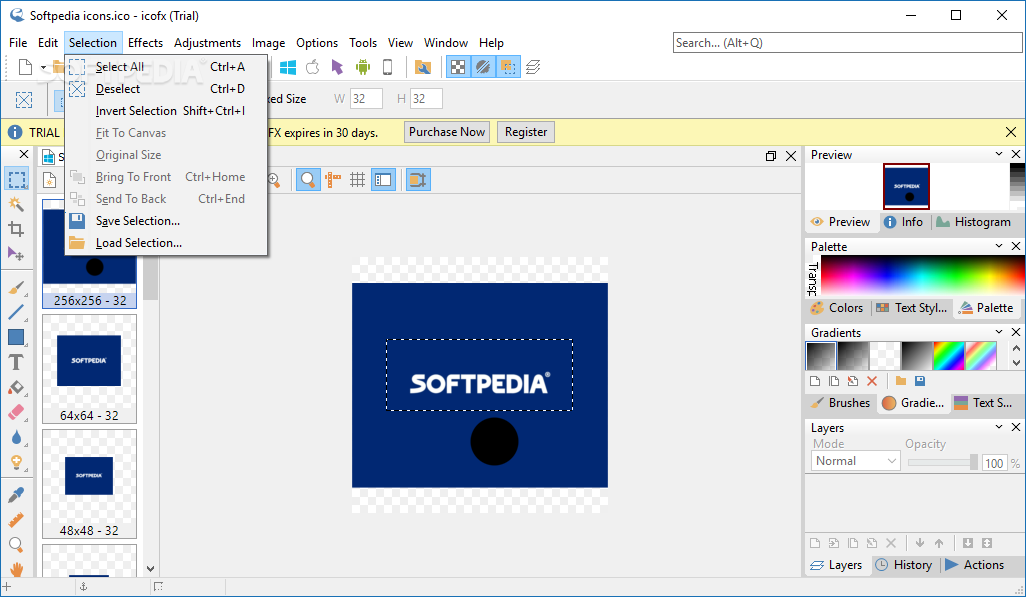Screen dimensions: 1026x597
Task: Select the measure ruler tool in toolbox
Action: (x=16, y=520)
